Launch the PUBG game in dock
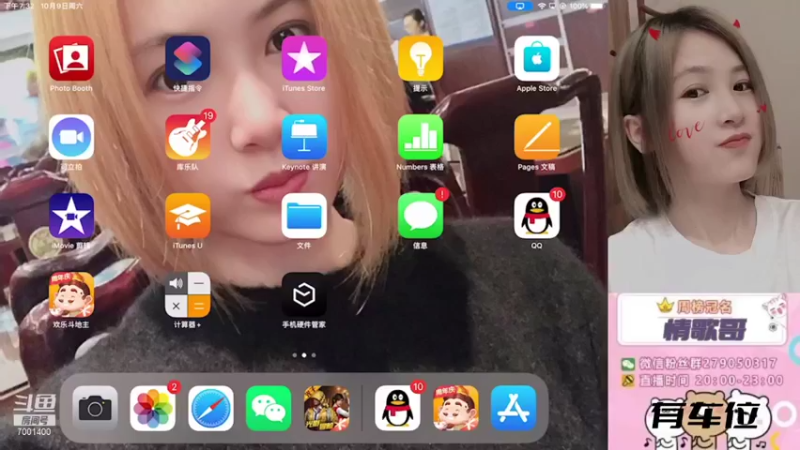The height and width of the screenshot is (450, 800). 327,408
